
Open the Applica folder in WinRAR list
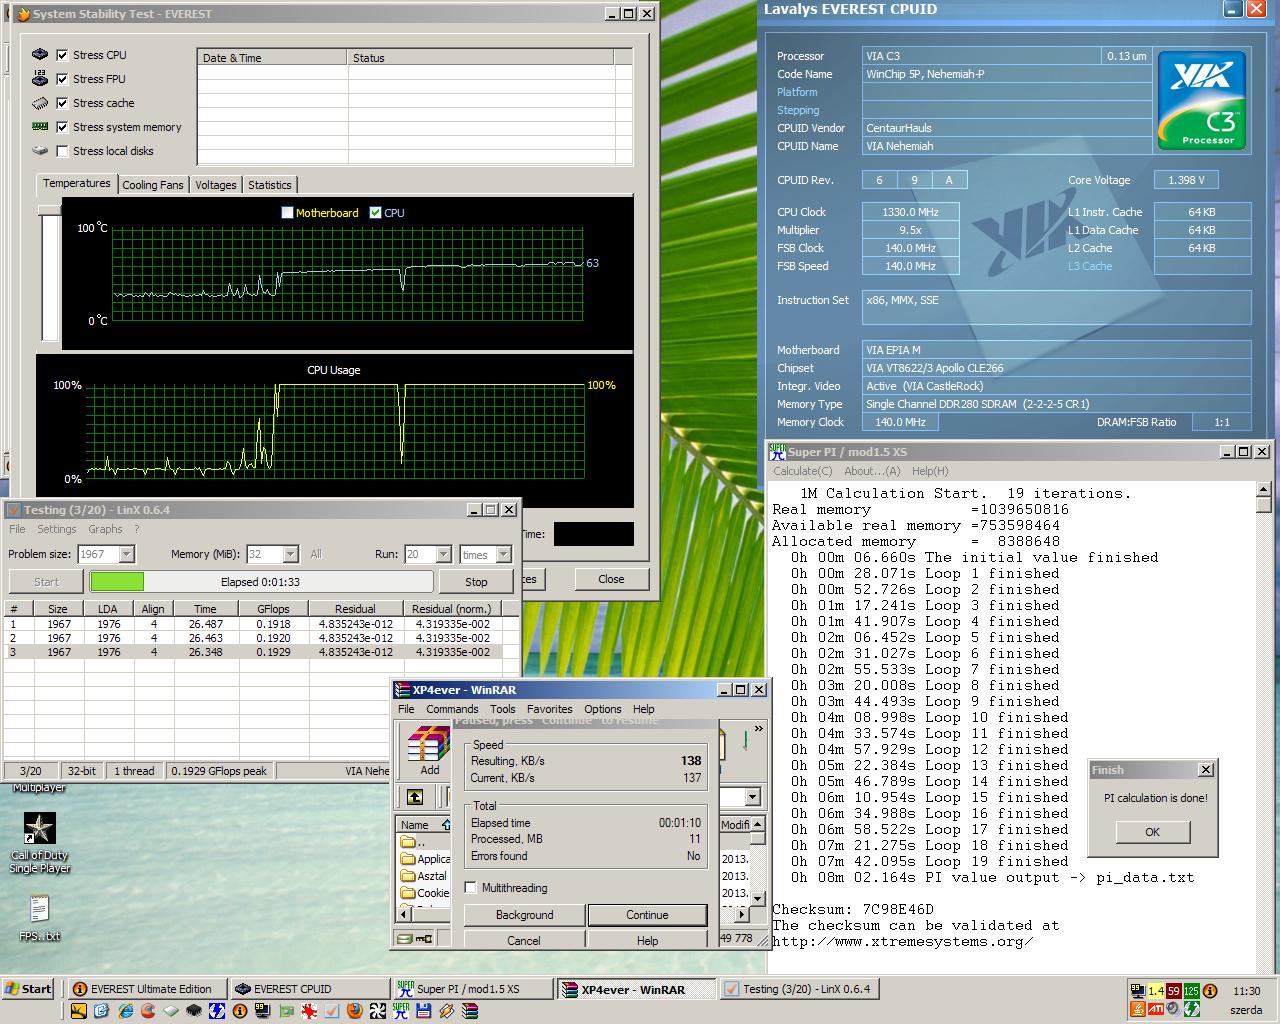(x=426, y=858)
